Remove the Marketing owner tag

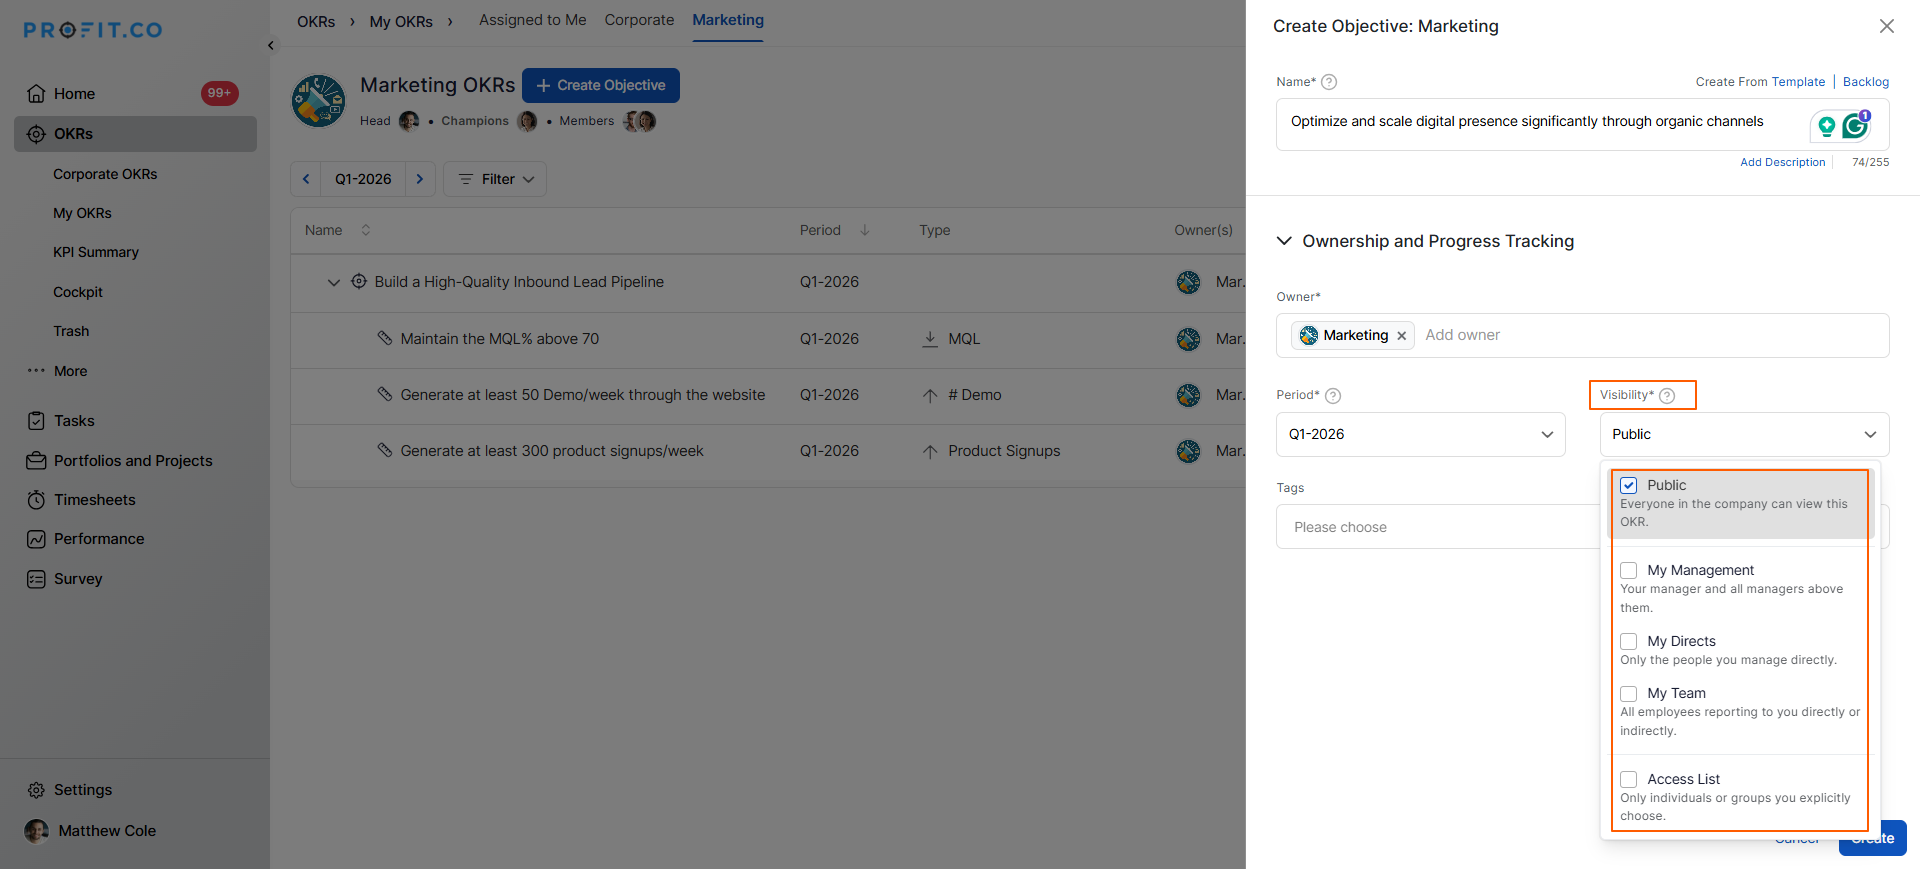pos(1402,336)
